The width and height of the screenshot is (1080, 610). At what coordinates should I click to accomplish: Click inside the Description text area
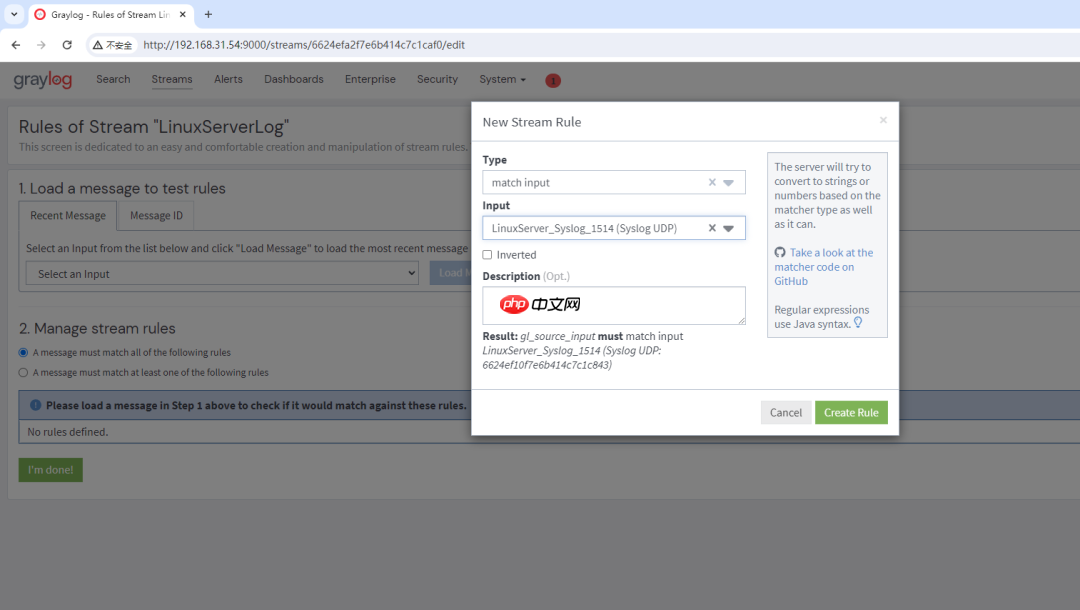[614, 305]
